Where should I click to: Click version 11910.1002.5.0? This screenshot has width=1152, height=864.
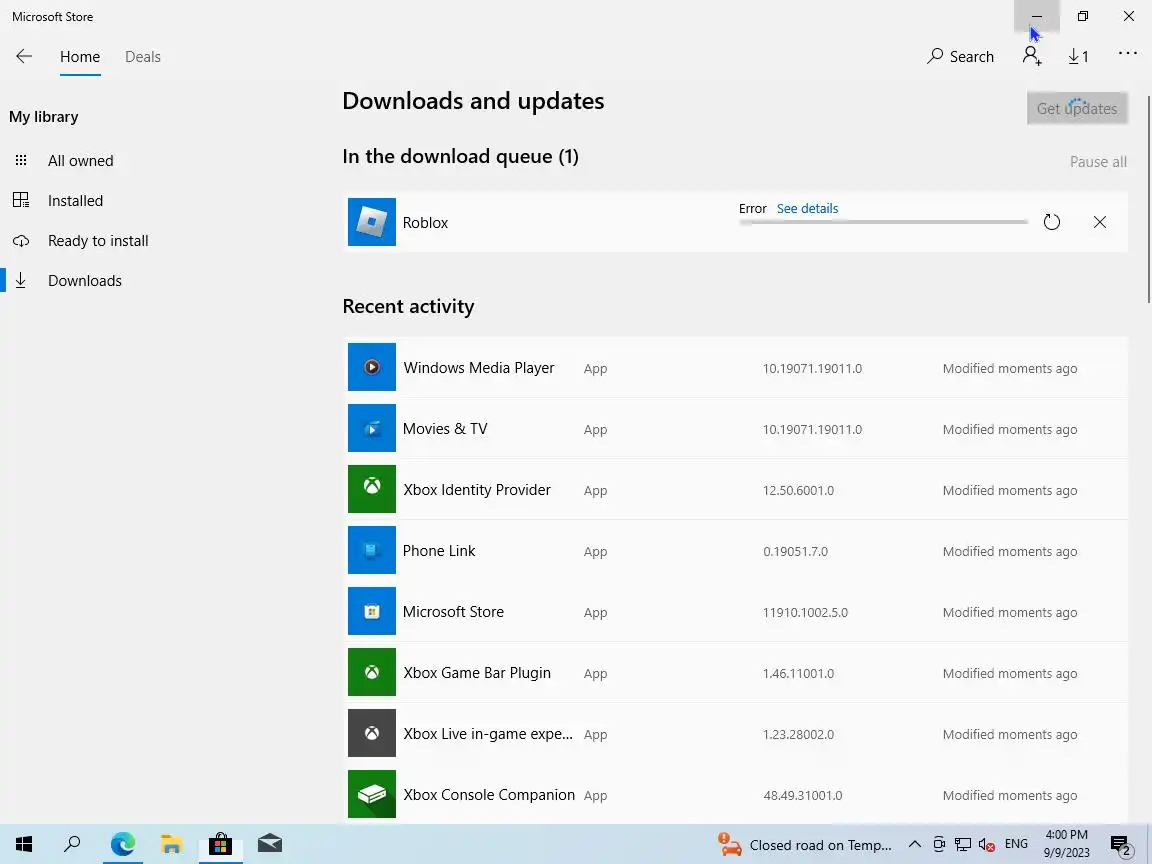click(x=805, y=613)
